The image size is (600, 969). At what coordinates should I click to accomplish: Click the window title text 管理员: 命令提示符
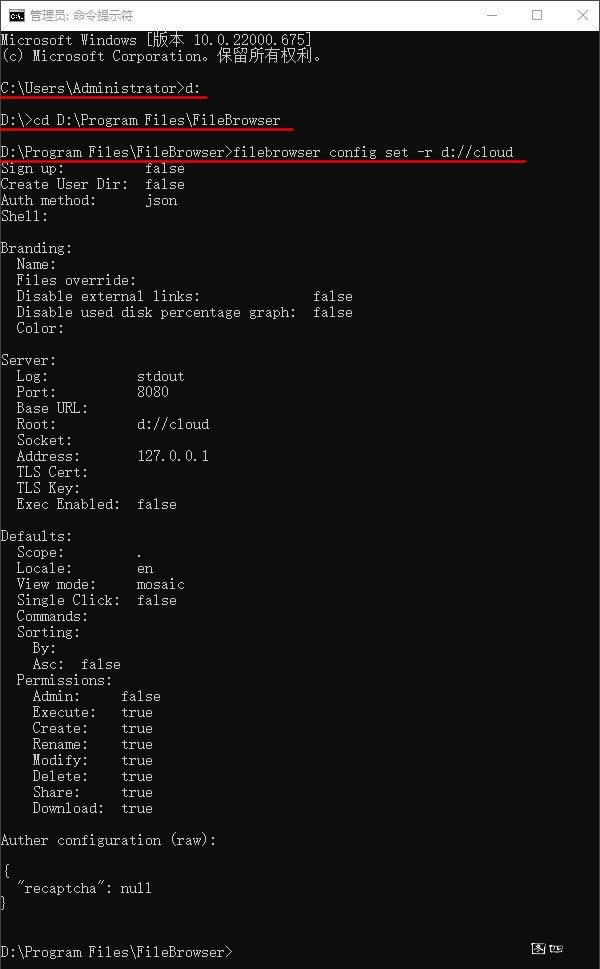82,15
